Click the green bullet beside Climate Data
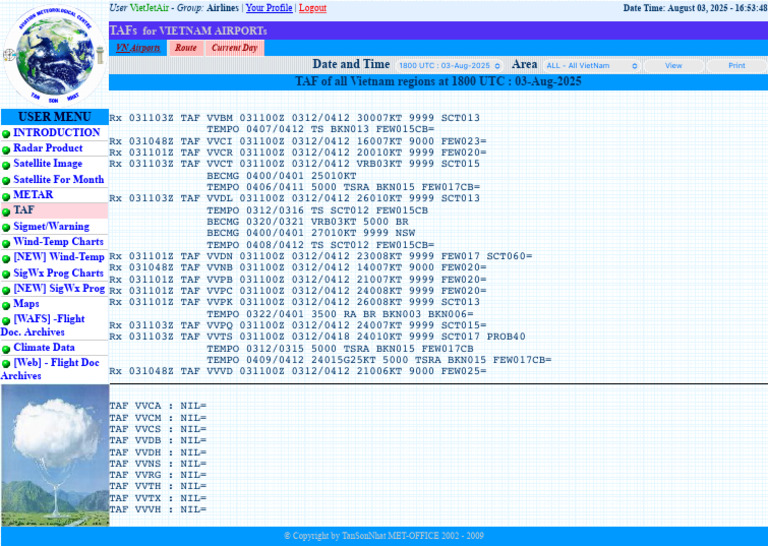Image resolution: width=768 pixels, height=546 pixels. [6, 349]
